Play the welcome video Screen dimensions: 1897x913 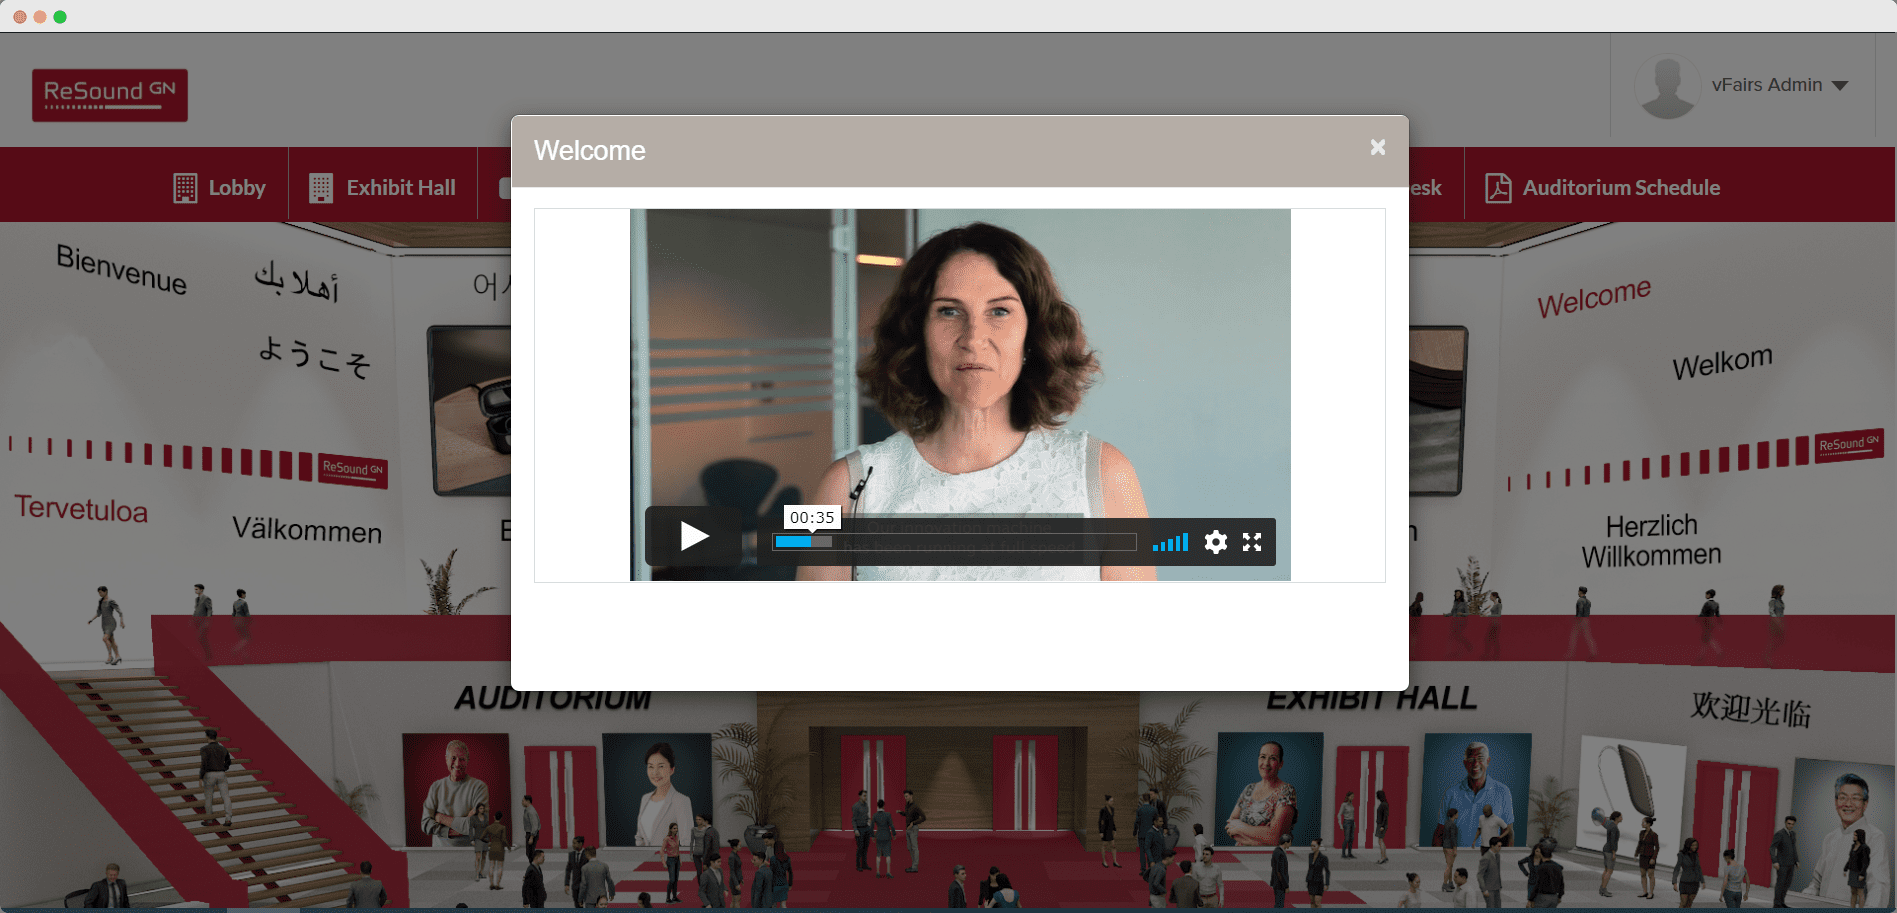(x=694, y=537)
